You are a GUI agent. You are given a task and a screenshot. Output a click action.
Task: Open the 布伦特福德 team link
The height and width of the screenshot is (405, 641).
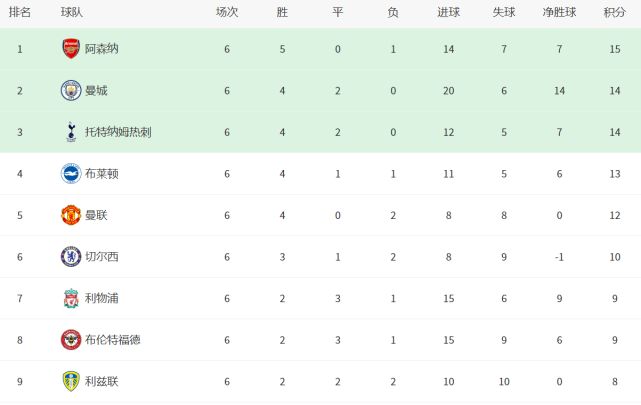[x=112, y=340]
